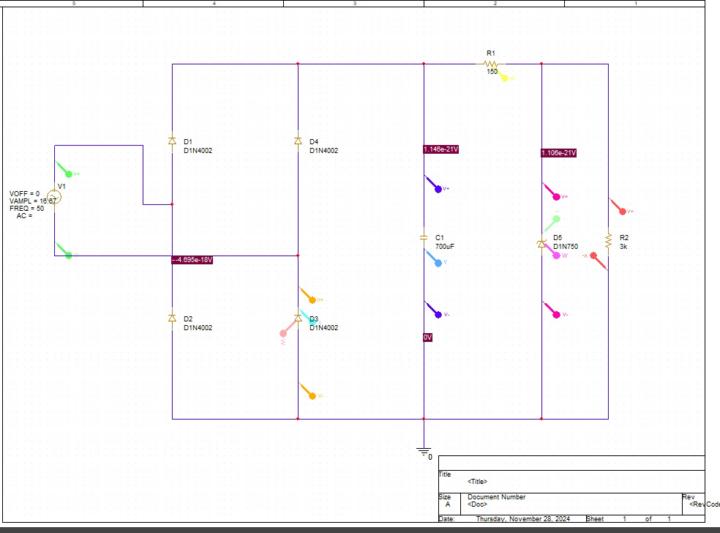Select the yellow voltage probe below R1
This screenshot has height=533, width=720.
503,77
